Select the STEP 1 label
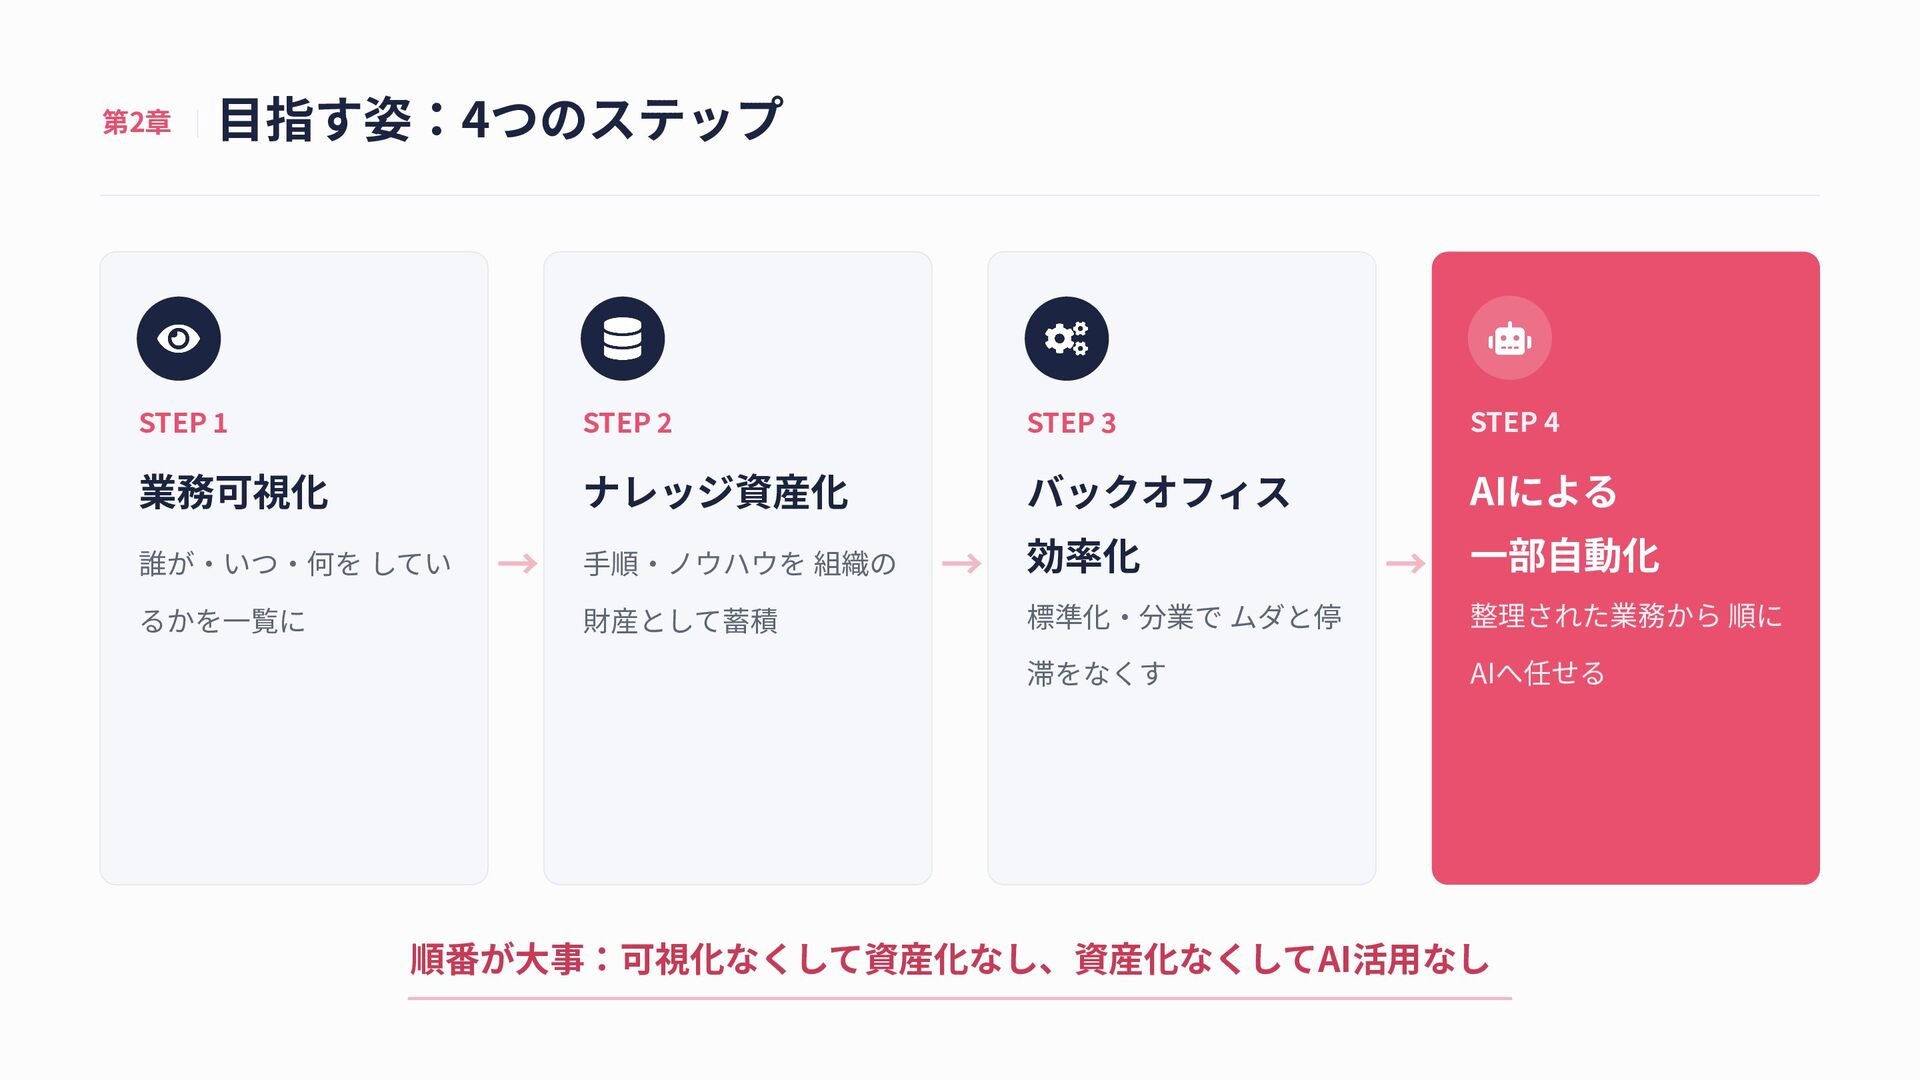The height and width of the screenshot is (1080, 1920). (183, 423)
